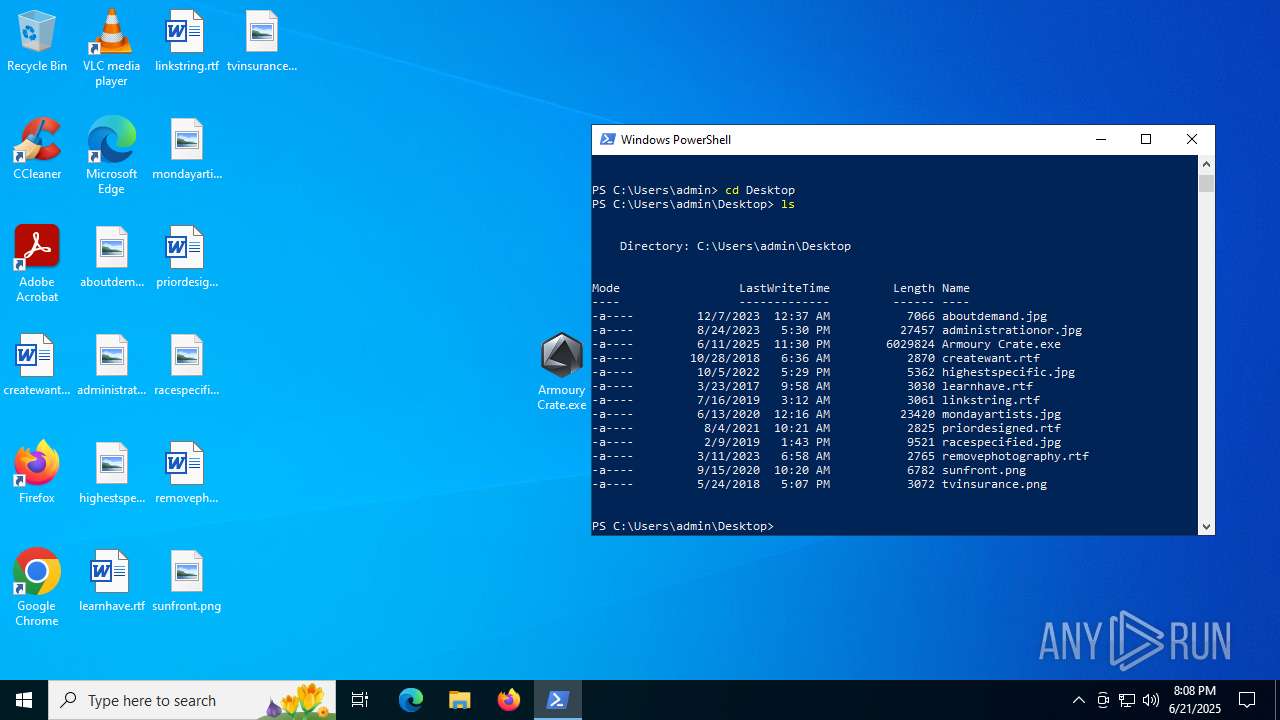Click highestspecific.jpg in the listing

1008,372
